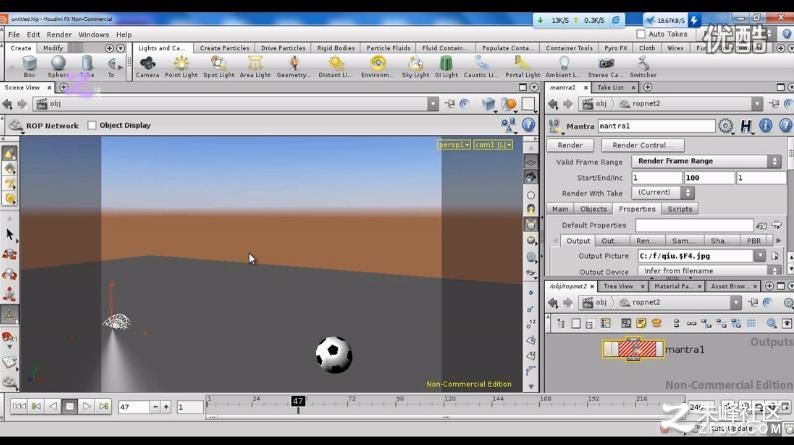Expand the network pane path dropdown
This screenshot has height=445, width=794.
736,303
